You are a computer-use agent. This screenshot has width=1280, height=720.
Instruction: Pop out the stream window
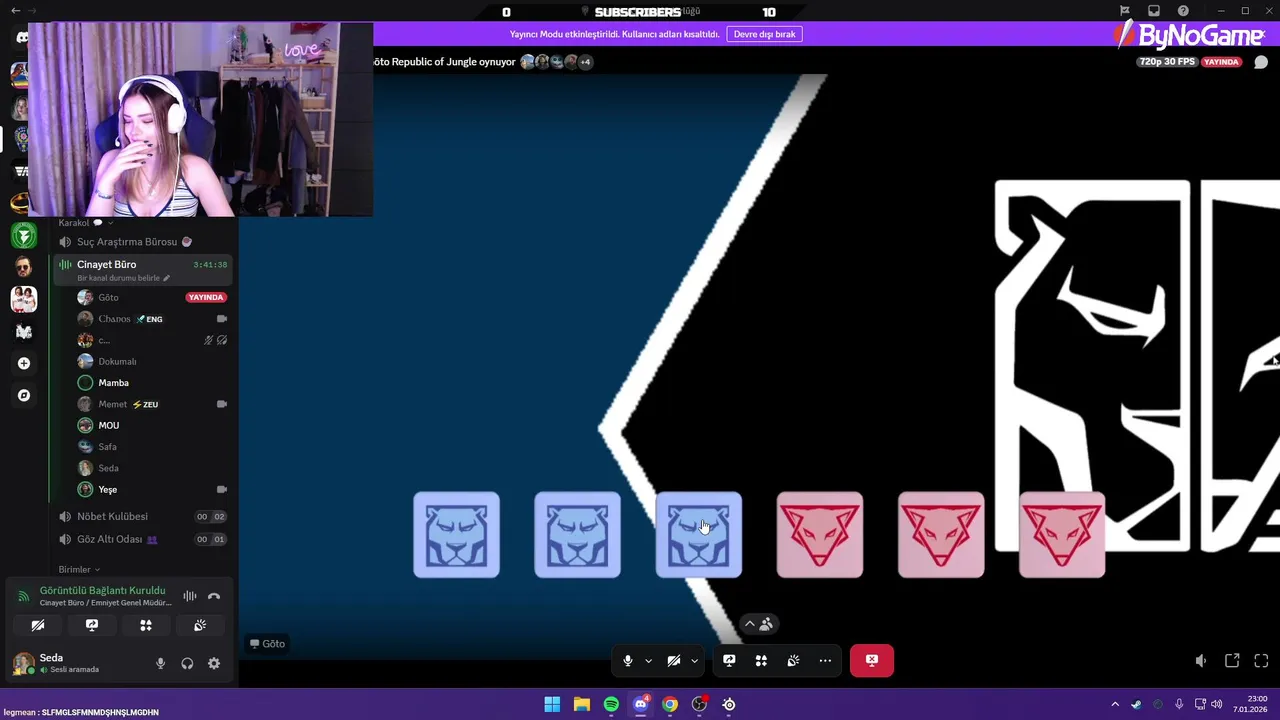(1232, 660)
